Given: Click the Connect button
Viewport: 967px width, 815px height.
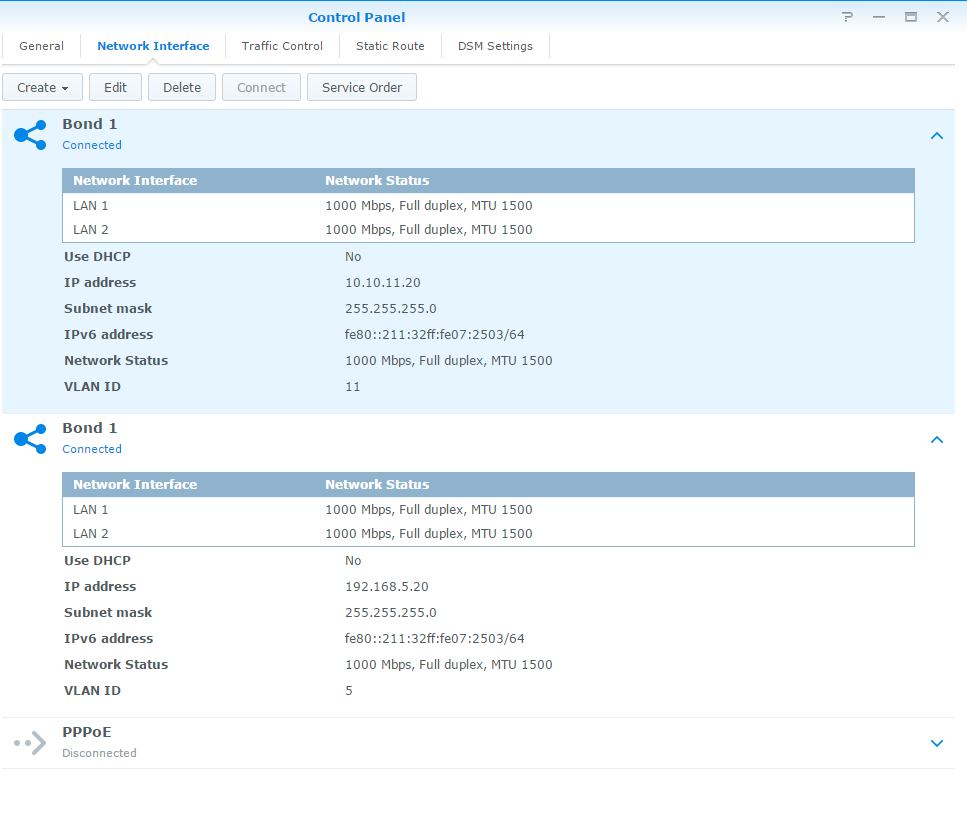Looking at the screenshot, I should [x=261, y=88].
